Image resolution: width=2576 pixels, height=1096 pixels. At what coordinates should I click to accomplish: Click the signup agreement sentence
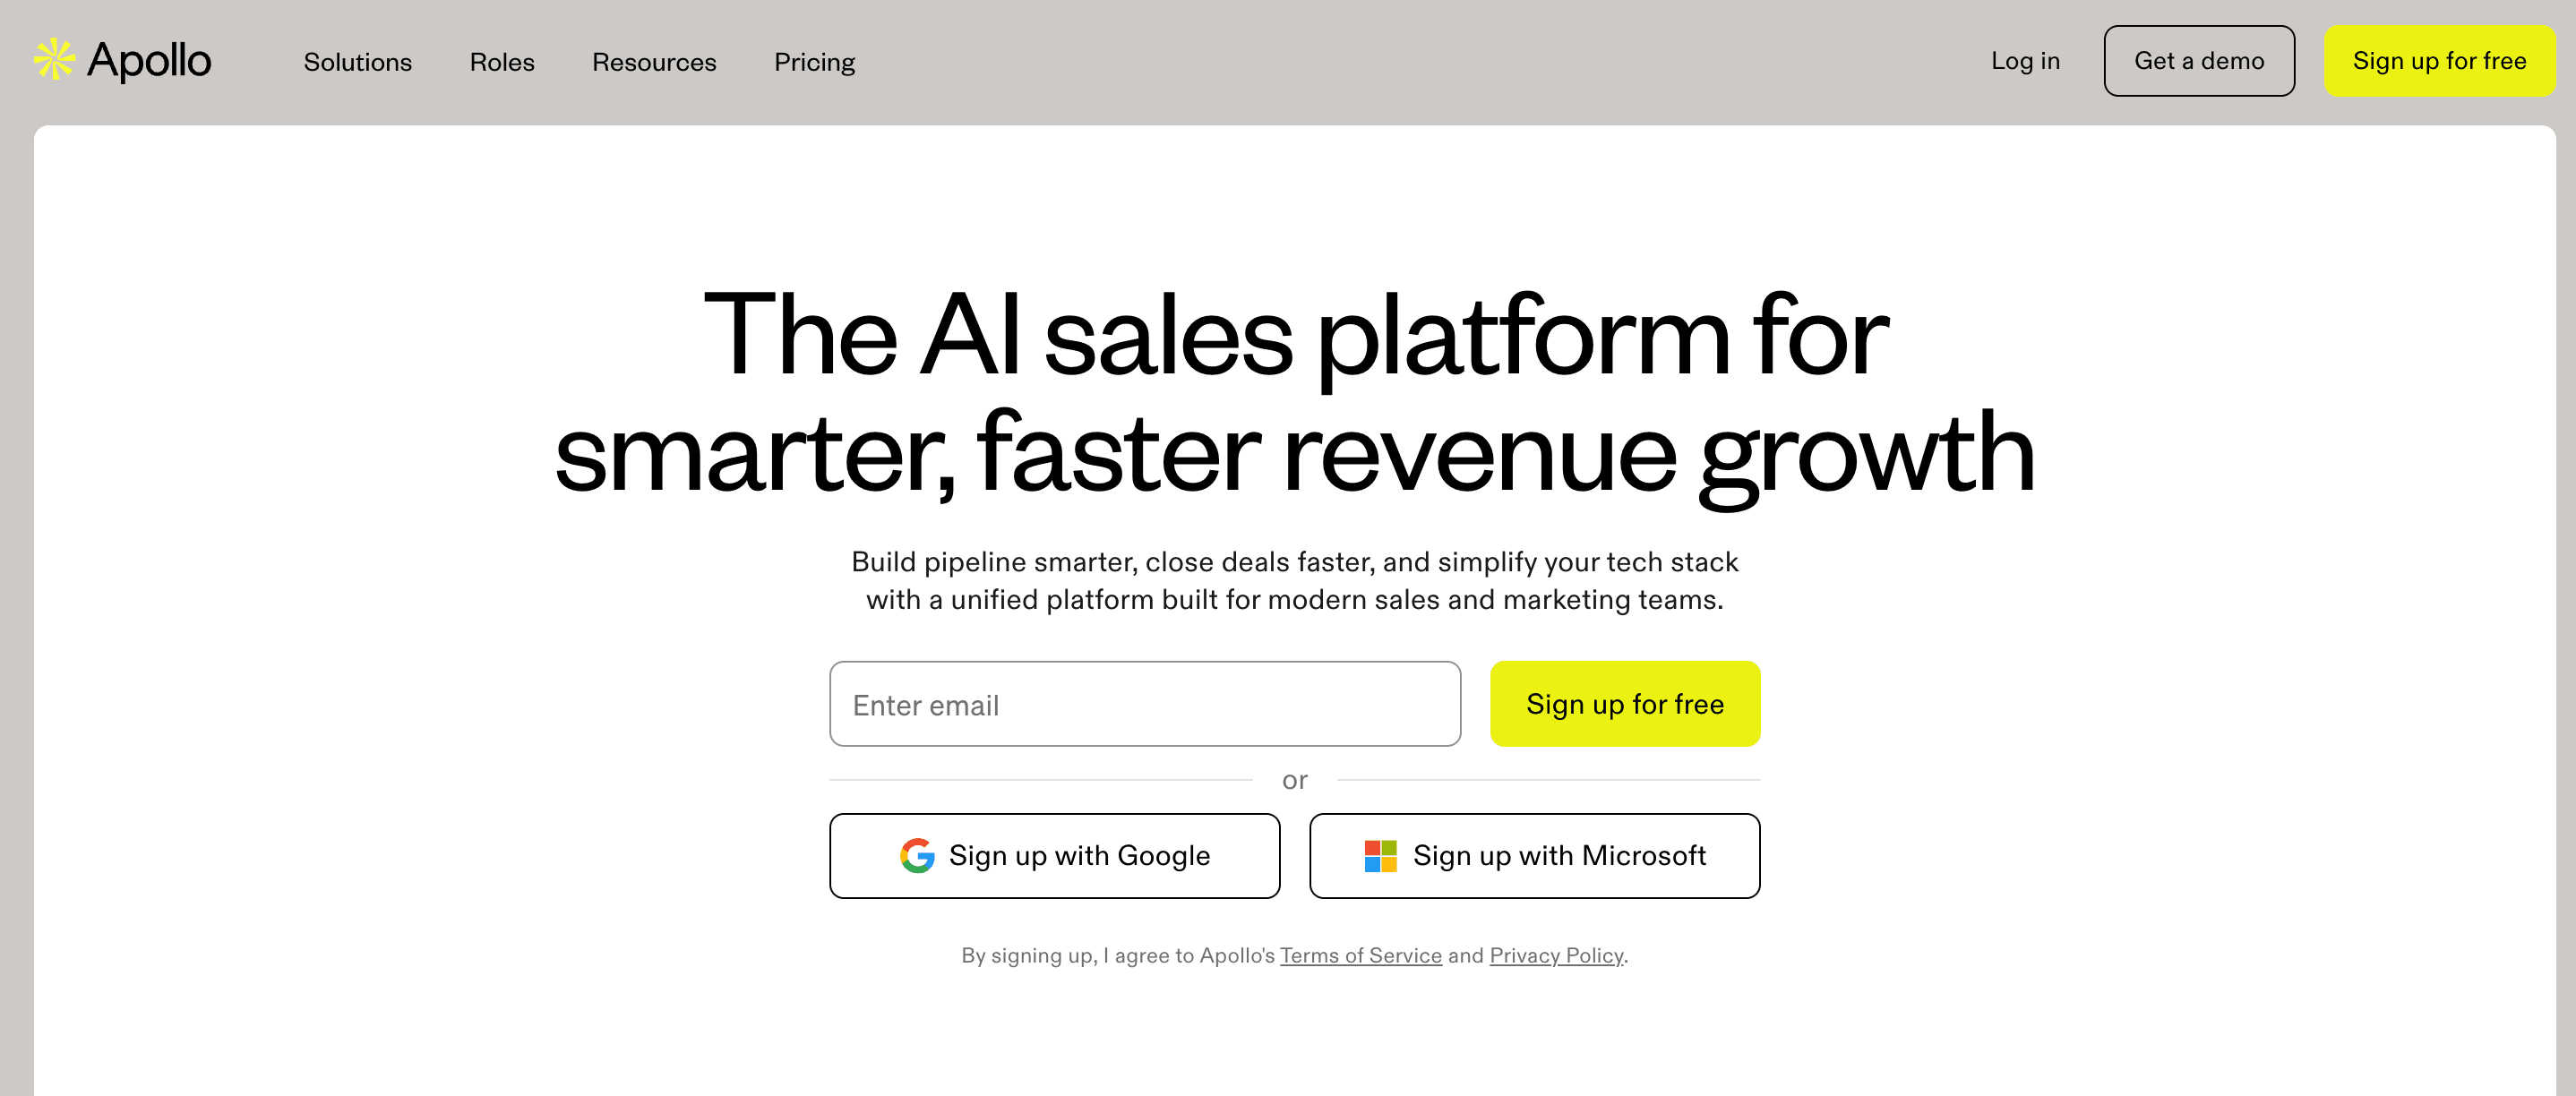1293,955
